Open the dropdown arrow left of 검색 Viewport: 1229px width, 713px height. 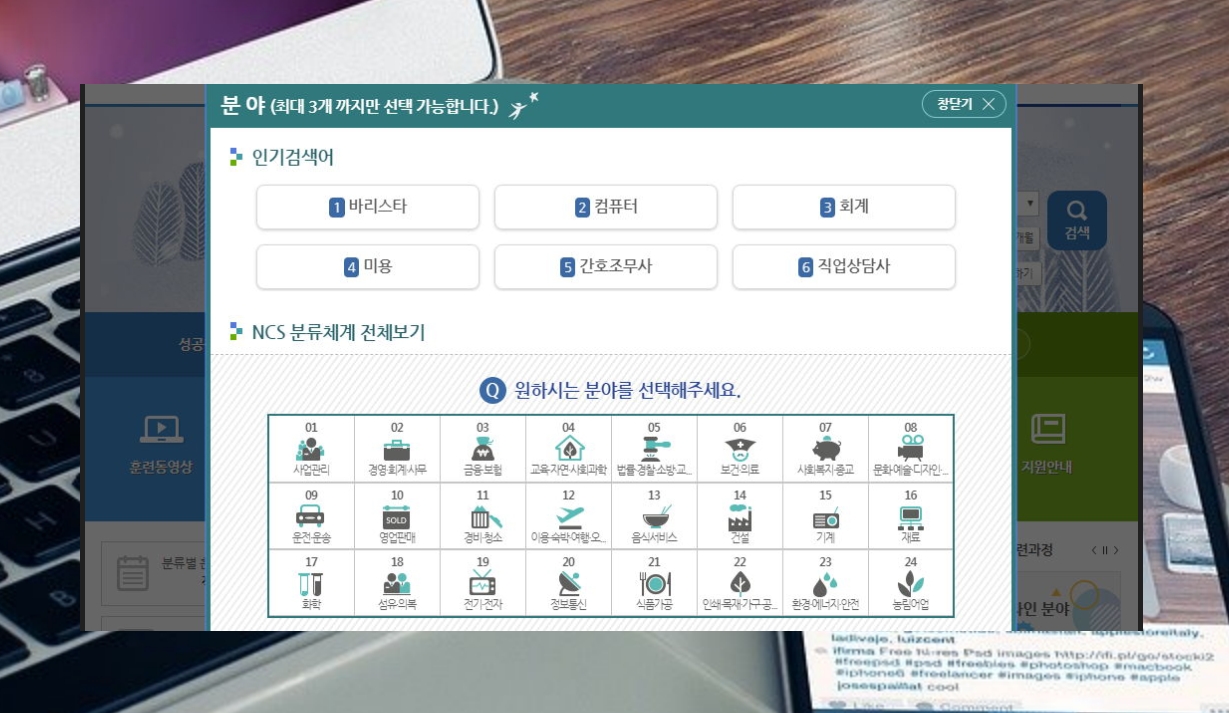click(x=1030, y=204)
